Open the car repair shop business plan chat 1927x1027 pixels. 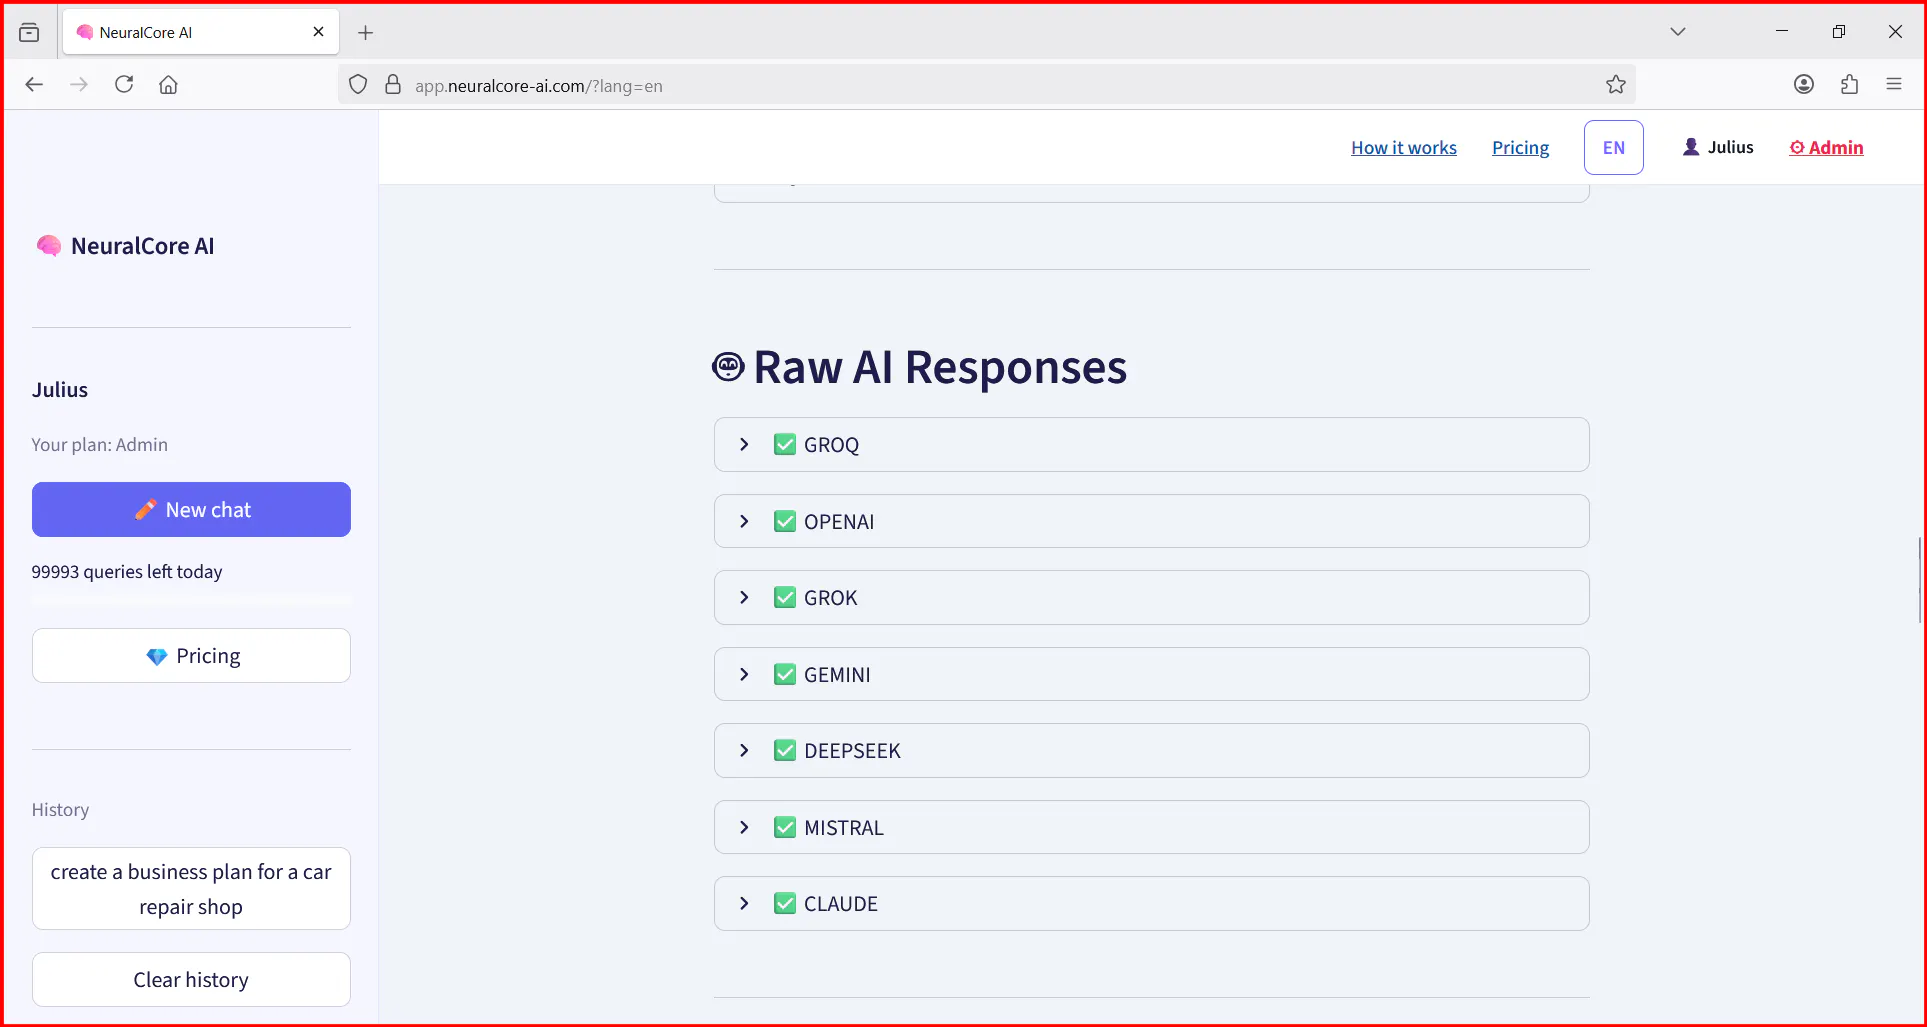pos(191,889)
